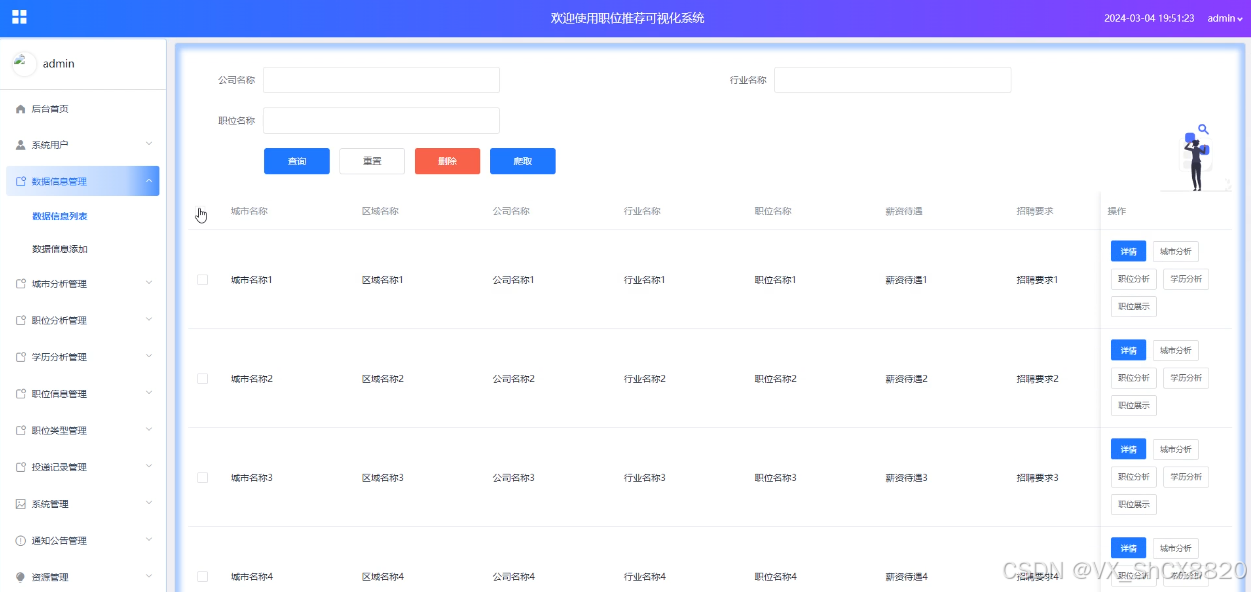
Task: Click the 薪资待遇 column header
Action: pyautogui.click(x=904, y=212)
